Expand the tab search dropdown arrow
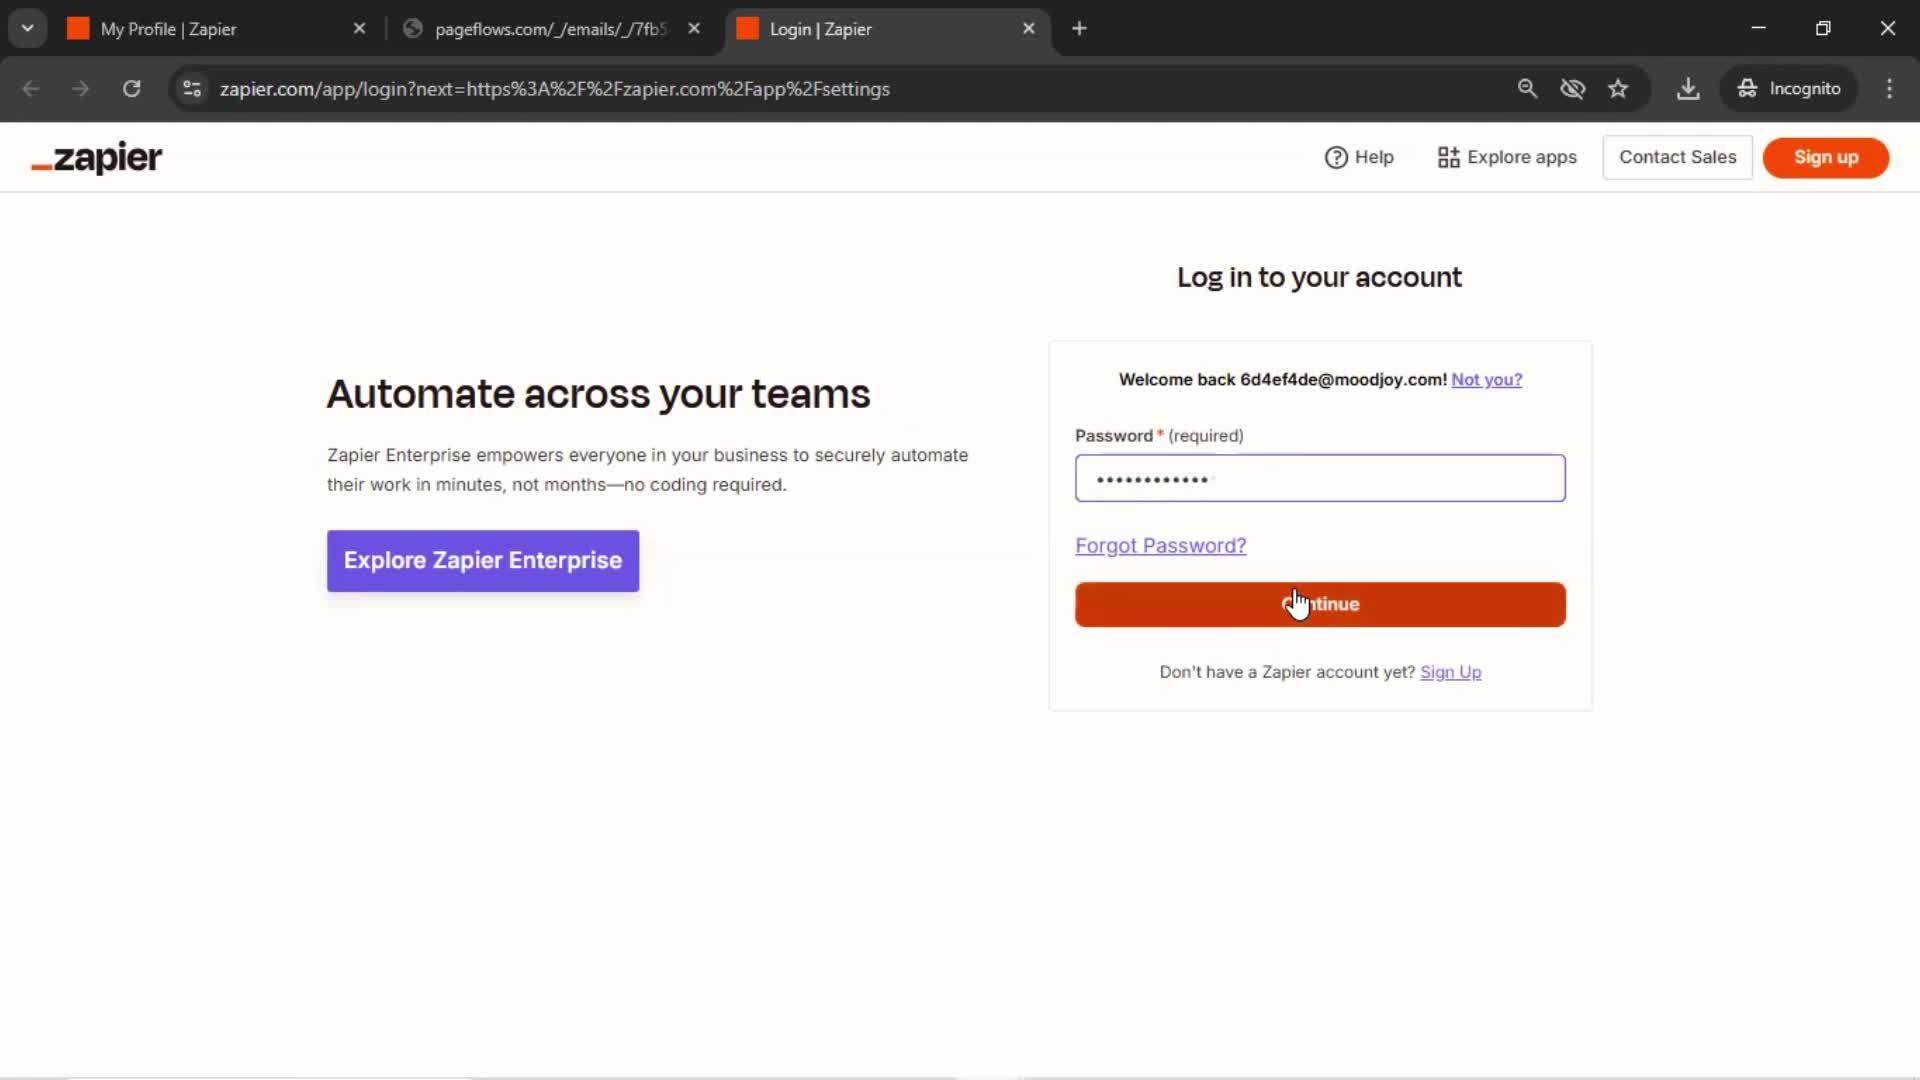Viewport: 1920px width, 1080px height. (x=28, y=29)
